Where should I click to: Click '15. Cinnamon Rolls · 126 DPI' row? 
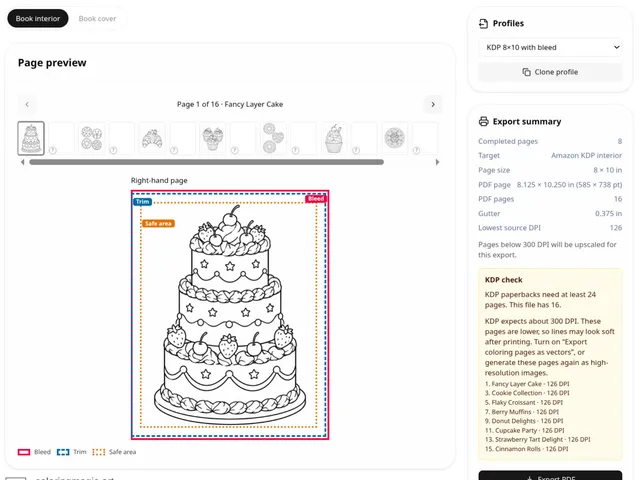coord(527,449)
